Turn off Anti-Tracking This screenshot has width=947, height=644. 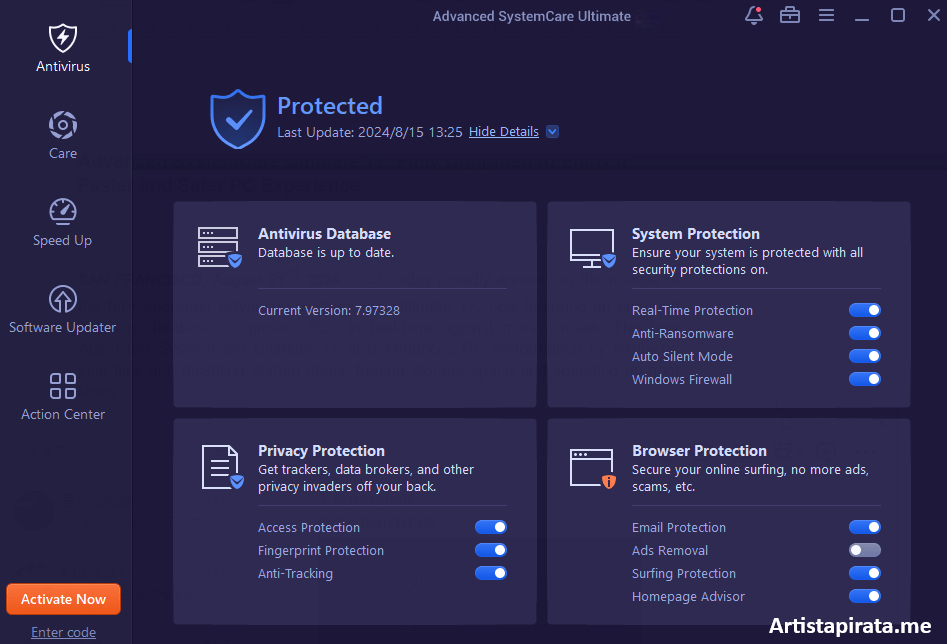pos(491,573)
